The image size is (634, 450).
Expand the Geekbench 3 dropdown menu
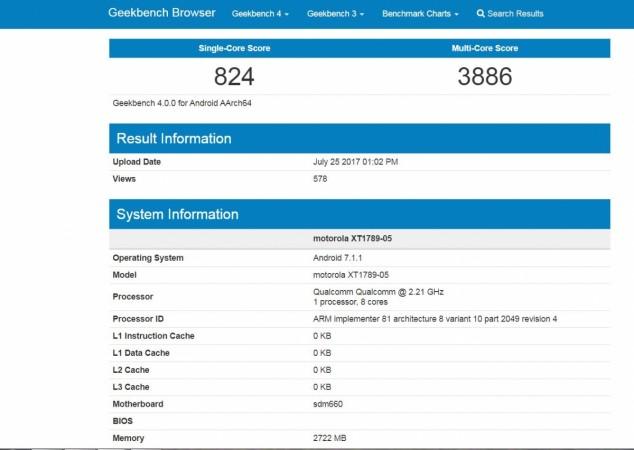click(x=335, y=14)
